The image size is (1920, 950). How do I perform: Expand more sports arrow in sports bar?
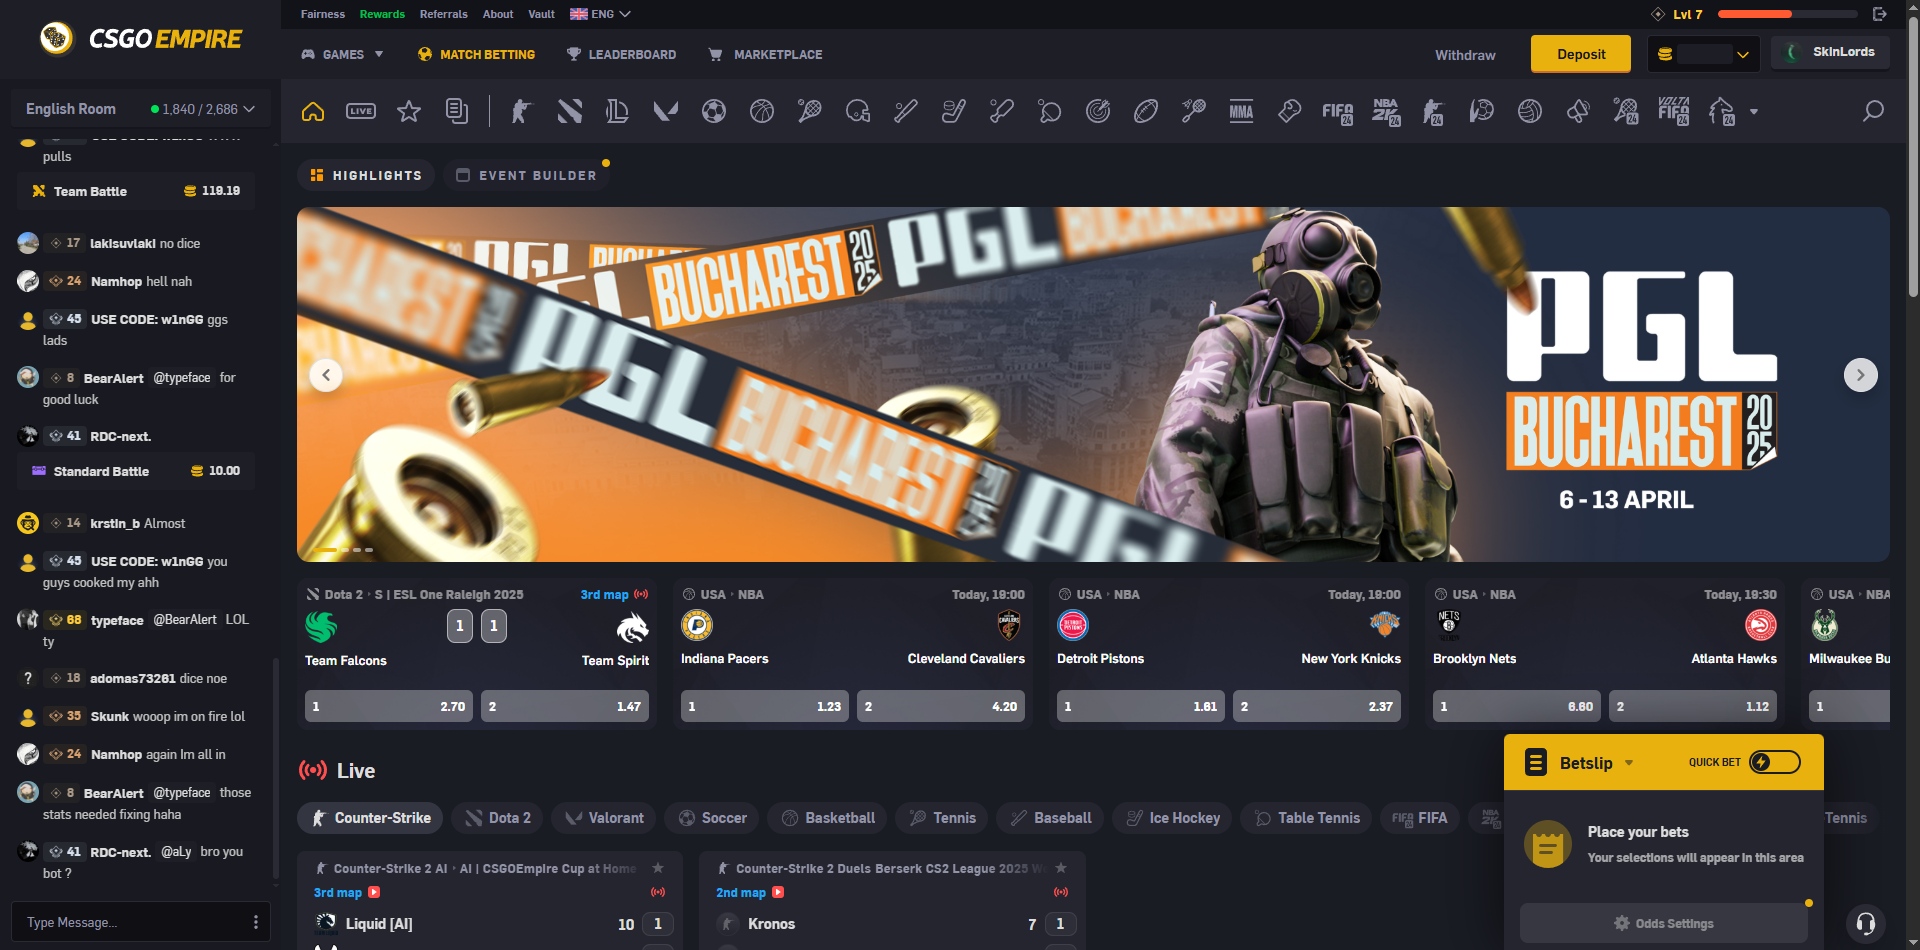click(1753, 112)
